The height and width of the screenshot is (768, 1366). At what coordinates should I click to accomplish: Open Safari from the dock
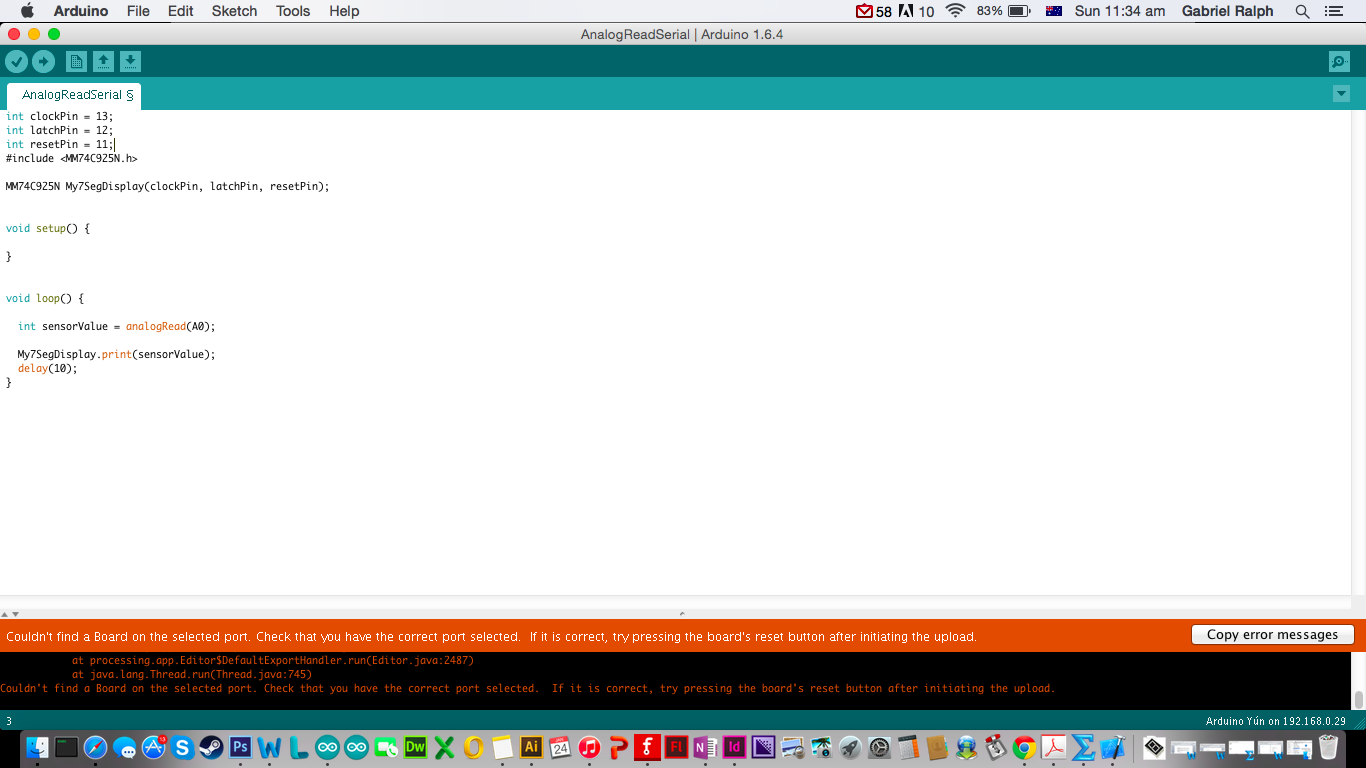click(95, 747)
